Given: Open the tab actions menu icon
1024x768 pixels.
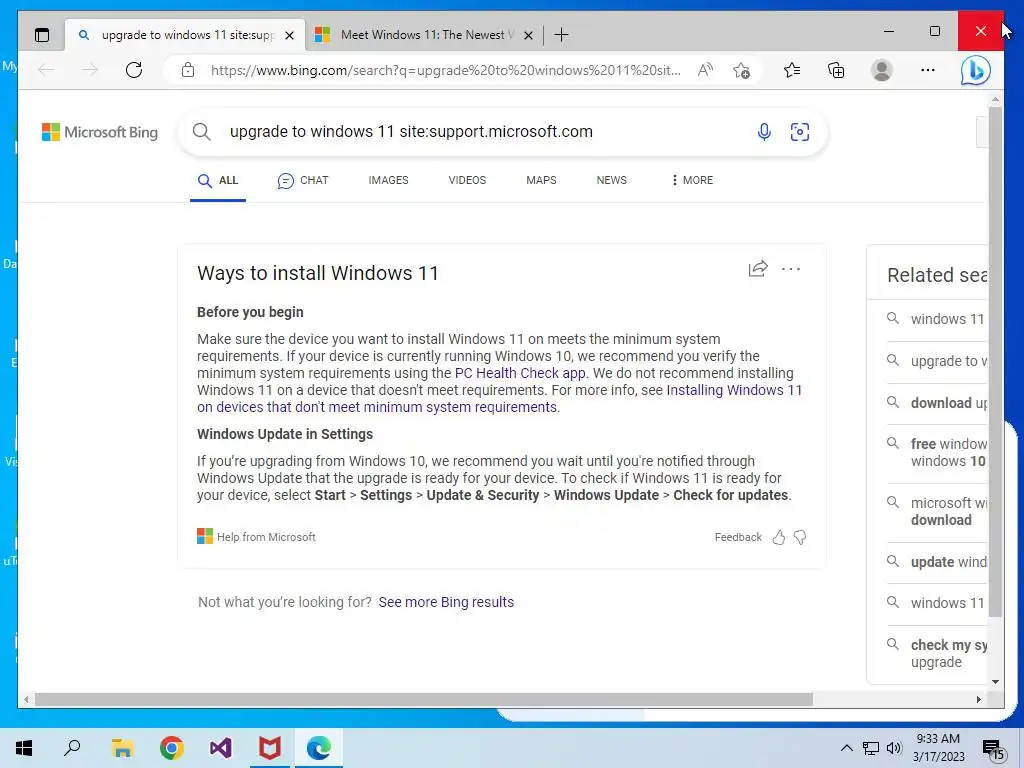Looking at the screenshot, I should [42, 35].
